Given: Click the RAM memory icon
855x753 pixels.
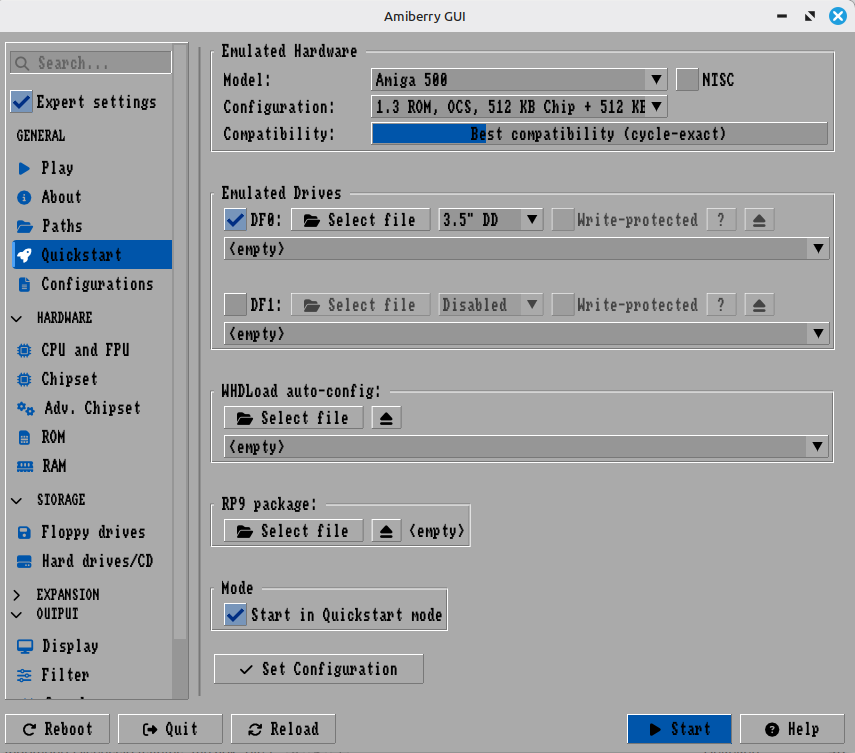Looking at the screenshot, I should tap(25, 466).
